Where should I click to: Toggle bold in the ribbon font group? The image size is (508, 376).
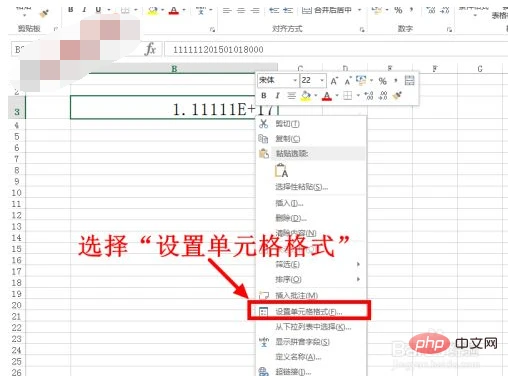click(71, 10)
